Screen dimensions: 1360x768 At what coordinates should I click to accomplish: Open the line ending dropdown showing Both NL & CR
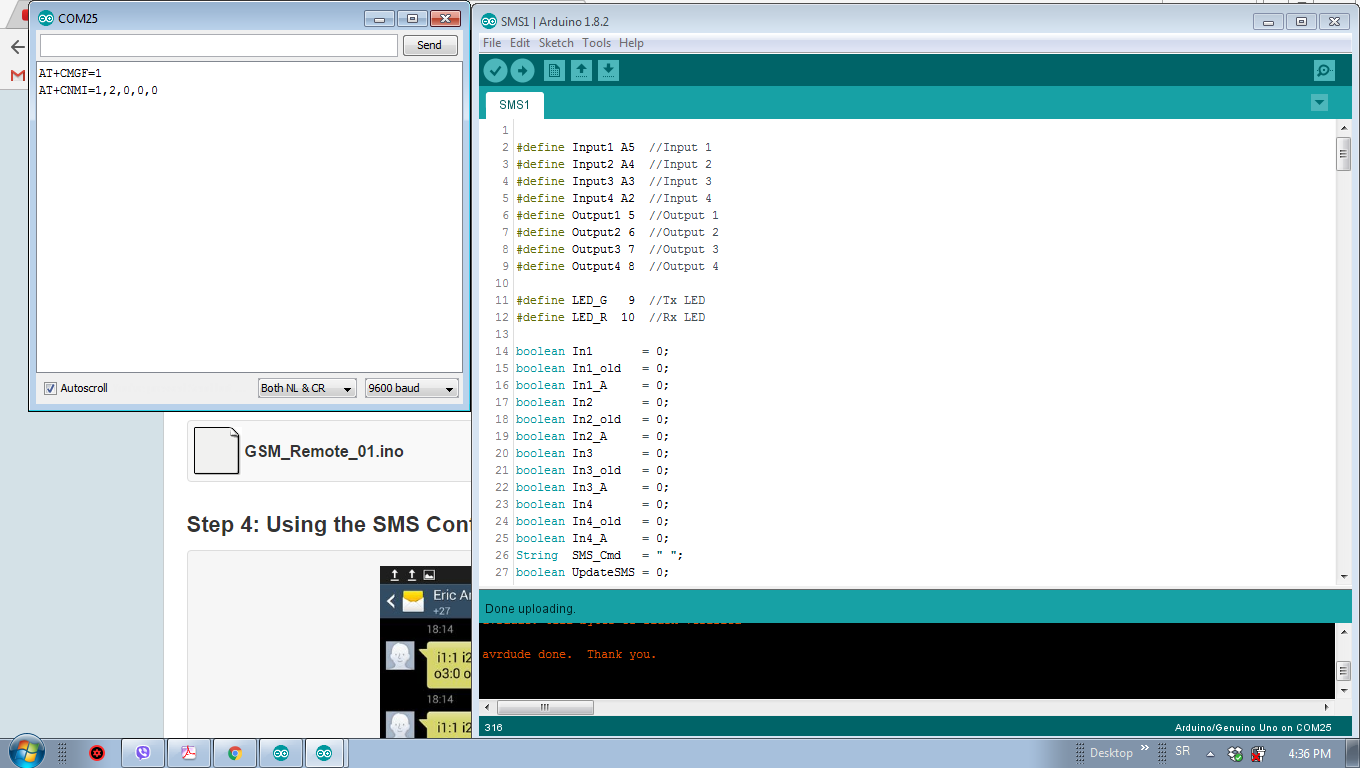[x=307, y=388]
